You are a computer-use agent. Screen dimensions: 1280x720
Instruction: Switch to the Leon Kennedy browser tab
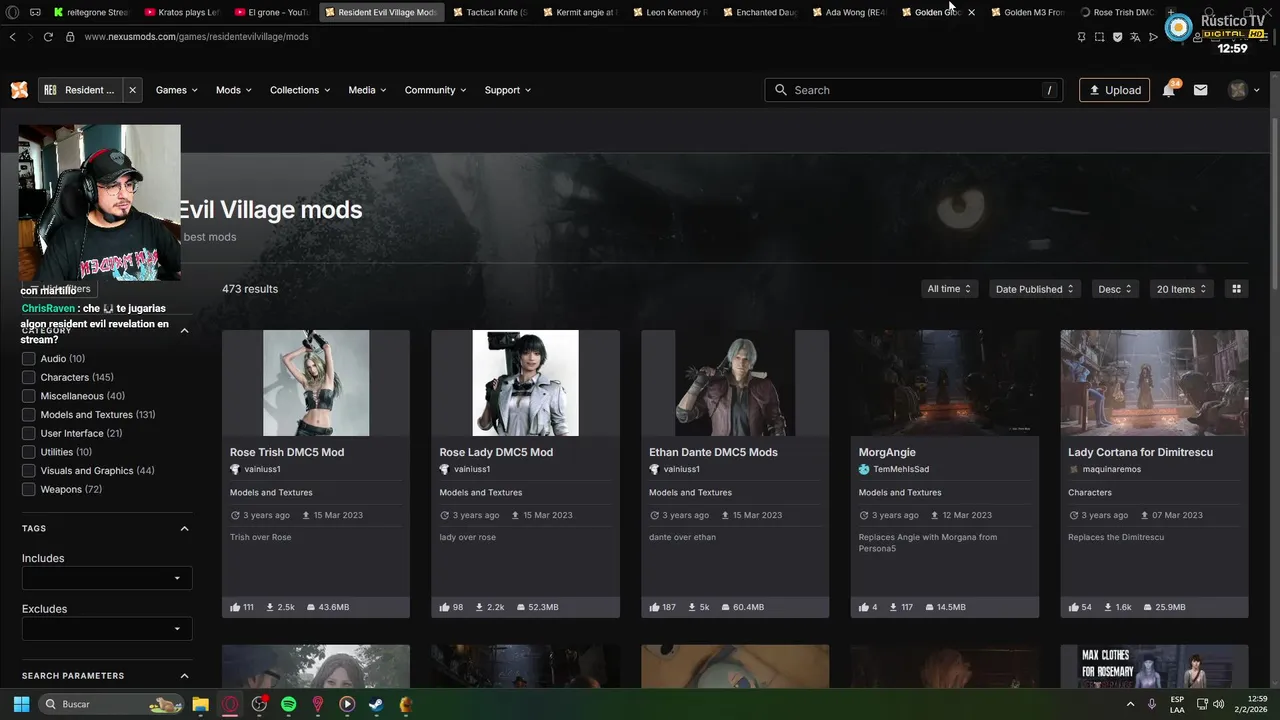pyautogui.click(x=668, y=12)
